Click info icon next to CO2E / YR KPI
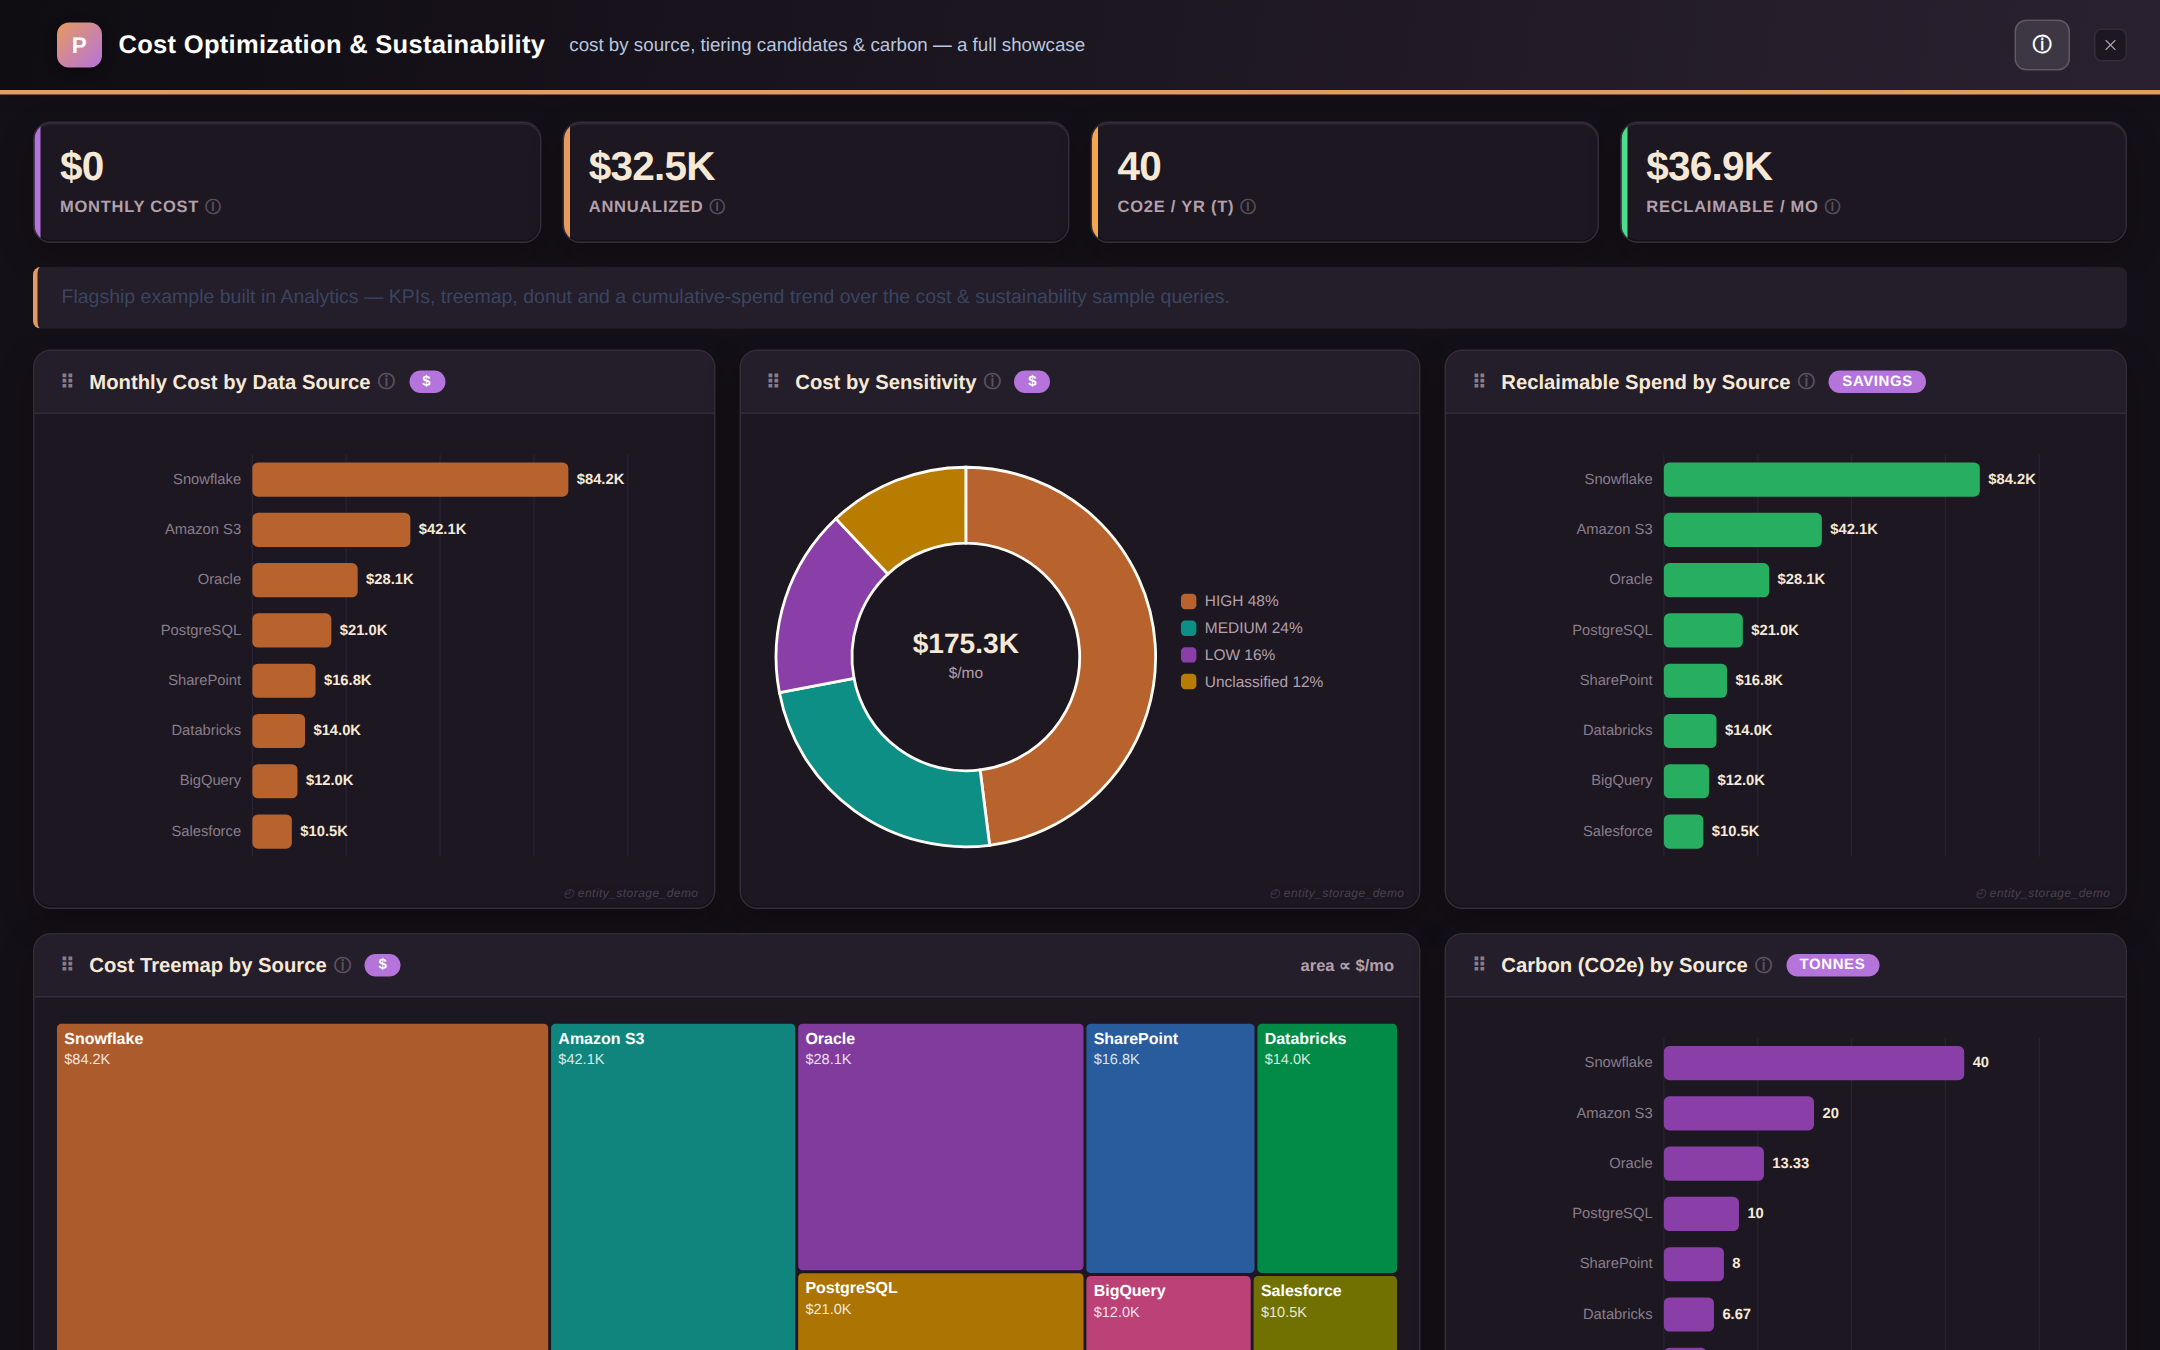 tap(1248, 206)
